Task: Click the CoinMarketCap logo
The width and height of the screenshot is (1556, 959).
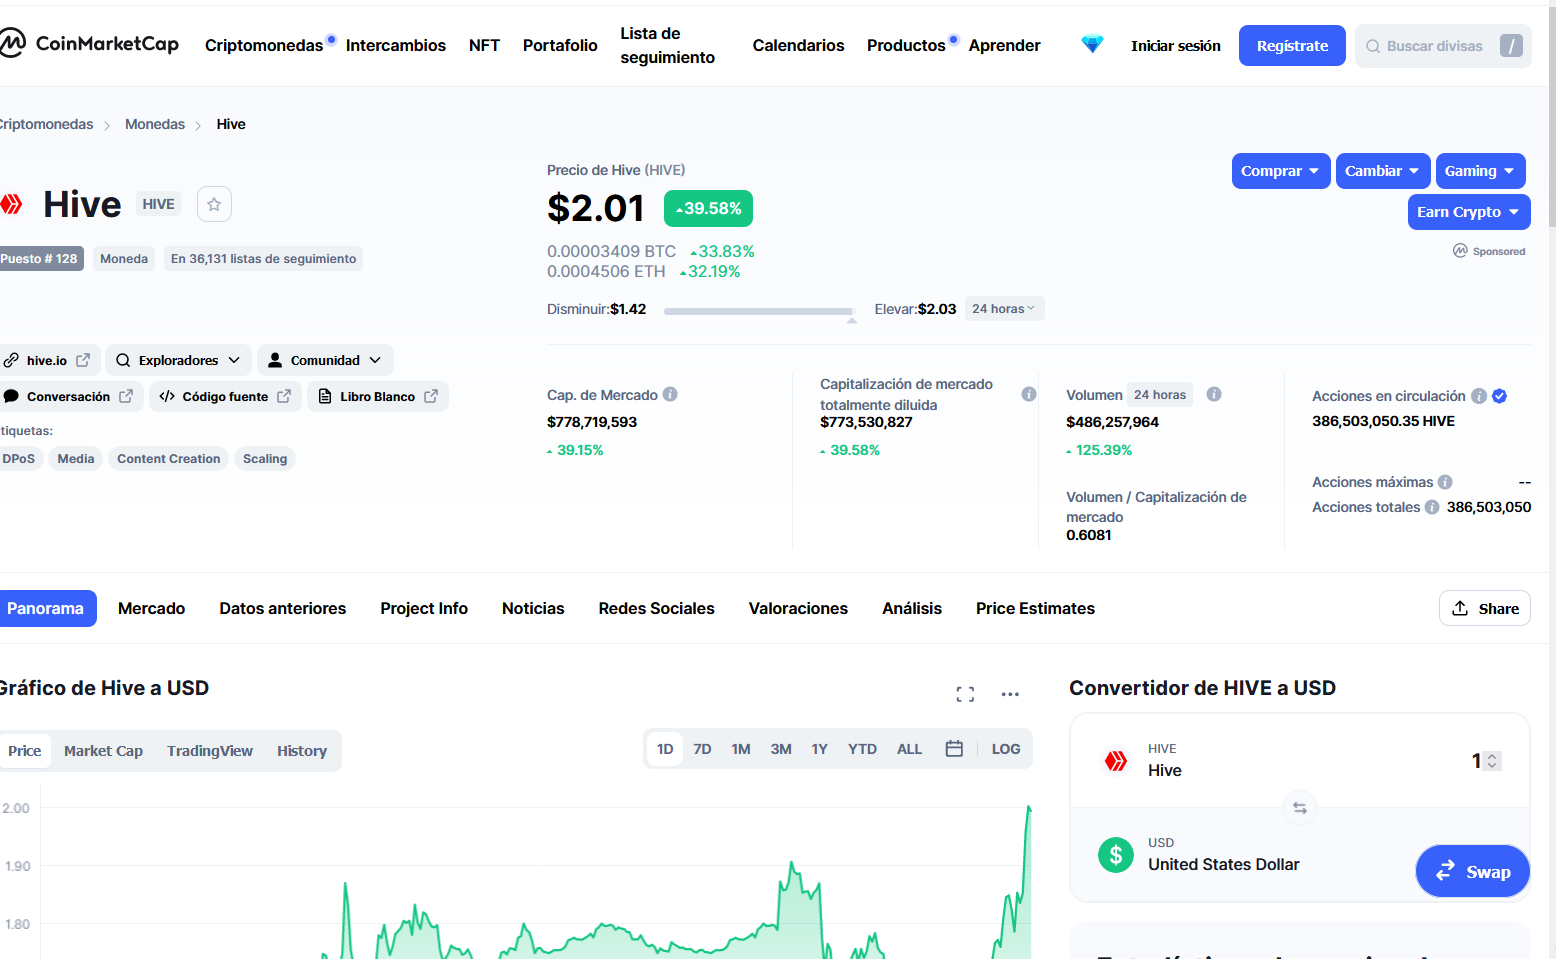Action: [x=89, y=44]
